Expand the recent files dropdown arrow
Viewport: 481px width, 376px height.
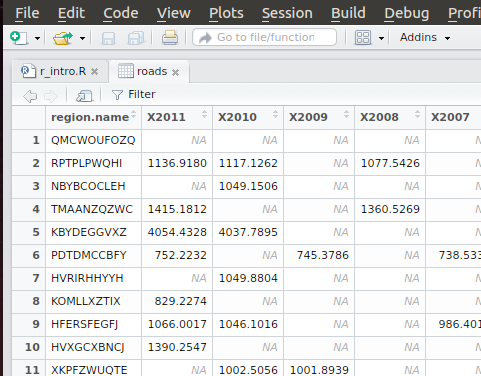click(x=82, y=38)
